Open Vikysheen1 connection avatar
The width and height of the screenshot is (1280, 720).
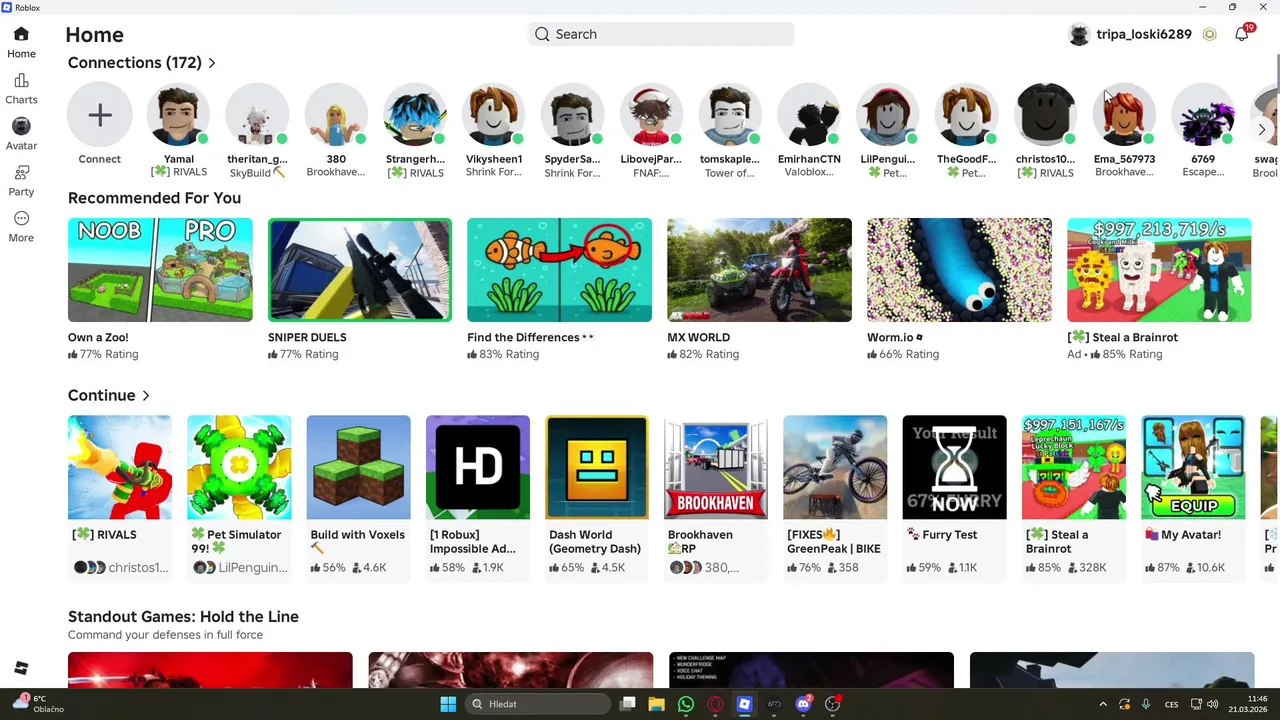[494, 115]
